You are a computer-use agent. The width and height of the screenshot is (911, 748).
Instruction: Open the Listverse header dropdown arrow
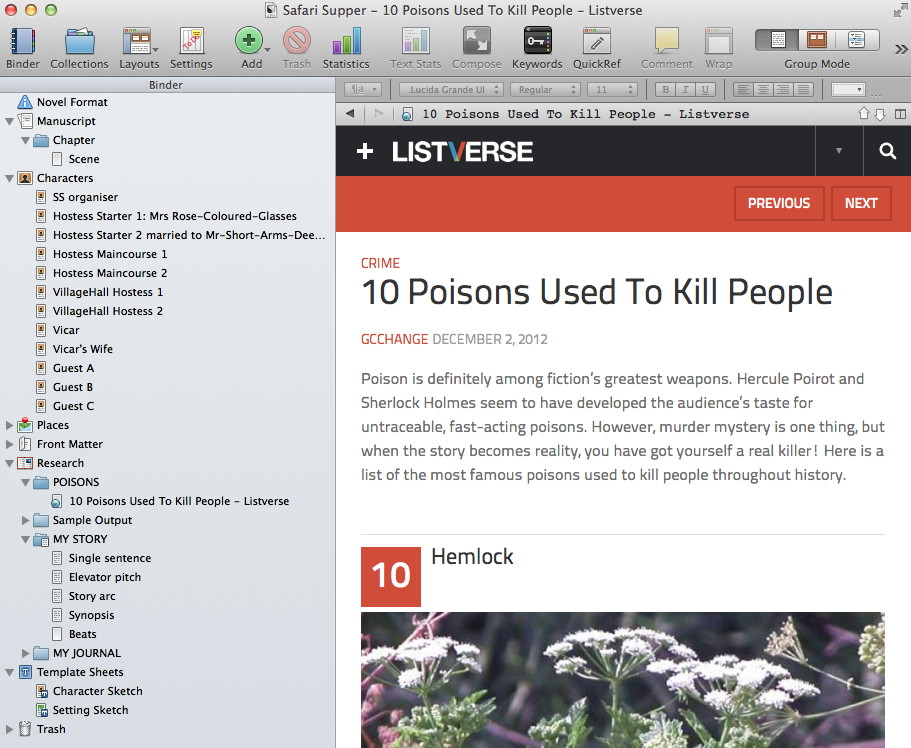coord(838,151)
